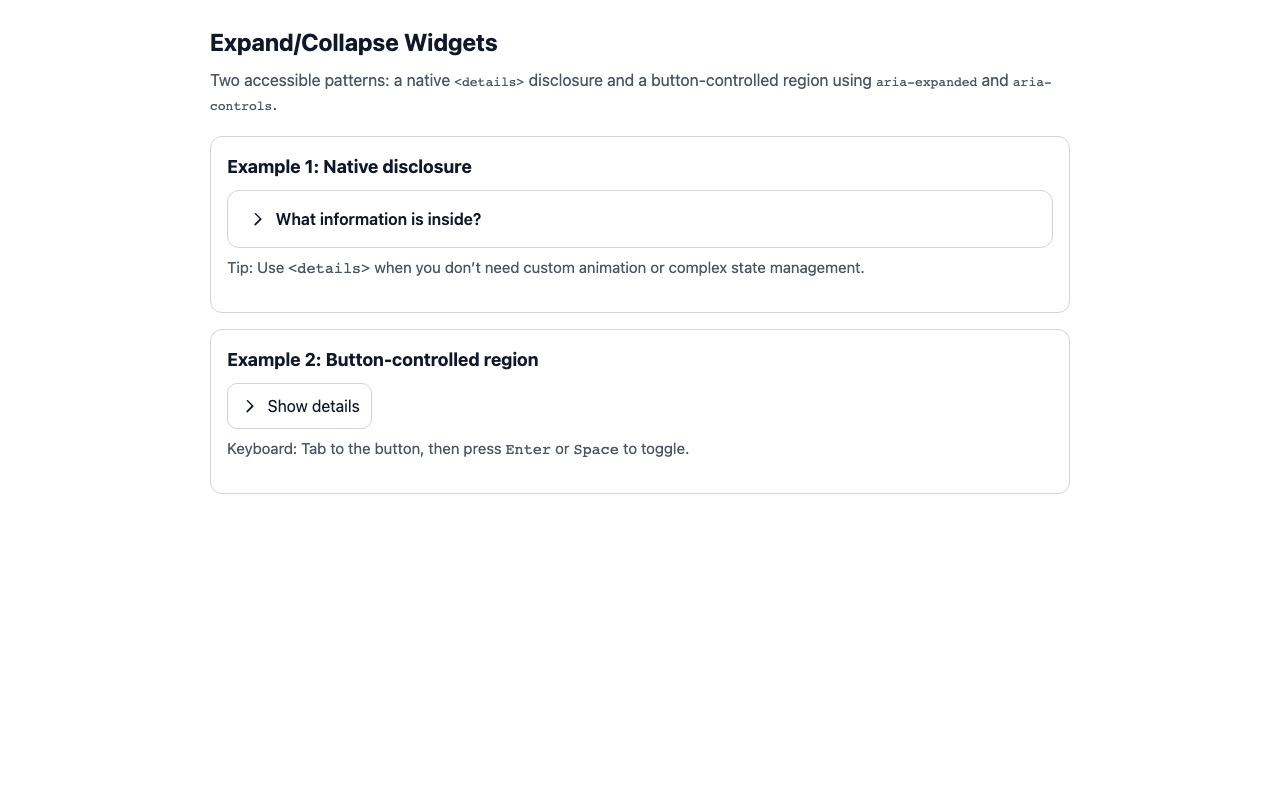The image size is (1280, 800).
Task: Click the <details> code text in the tip line
Action: [328, 268]
